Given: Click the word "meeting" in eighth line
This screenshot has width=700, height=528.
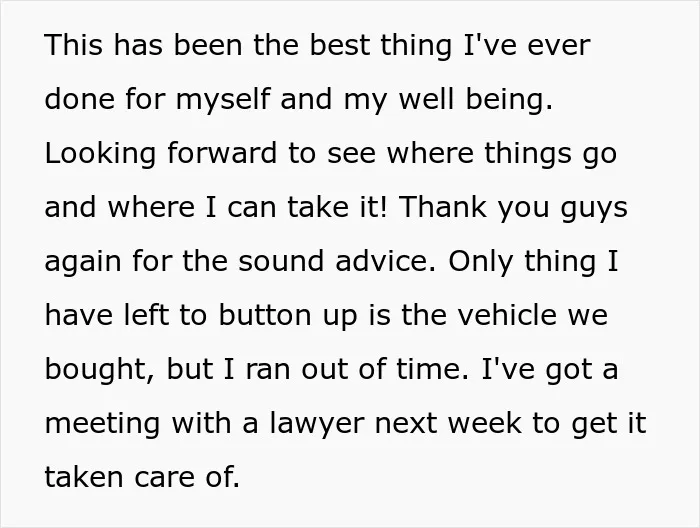Looking at the screenshot, I should point(102,424).
